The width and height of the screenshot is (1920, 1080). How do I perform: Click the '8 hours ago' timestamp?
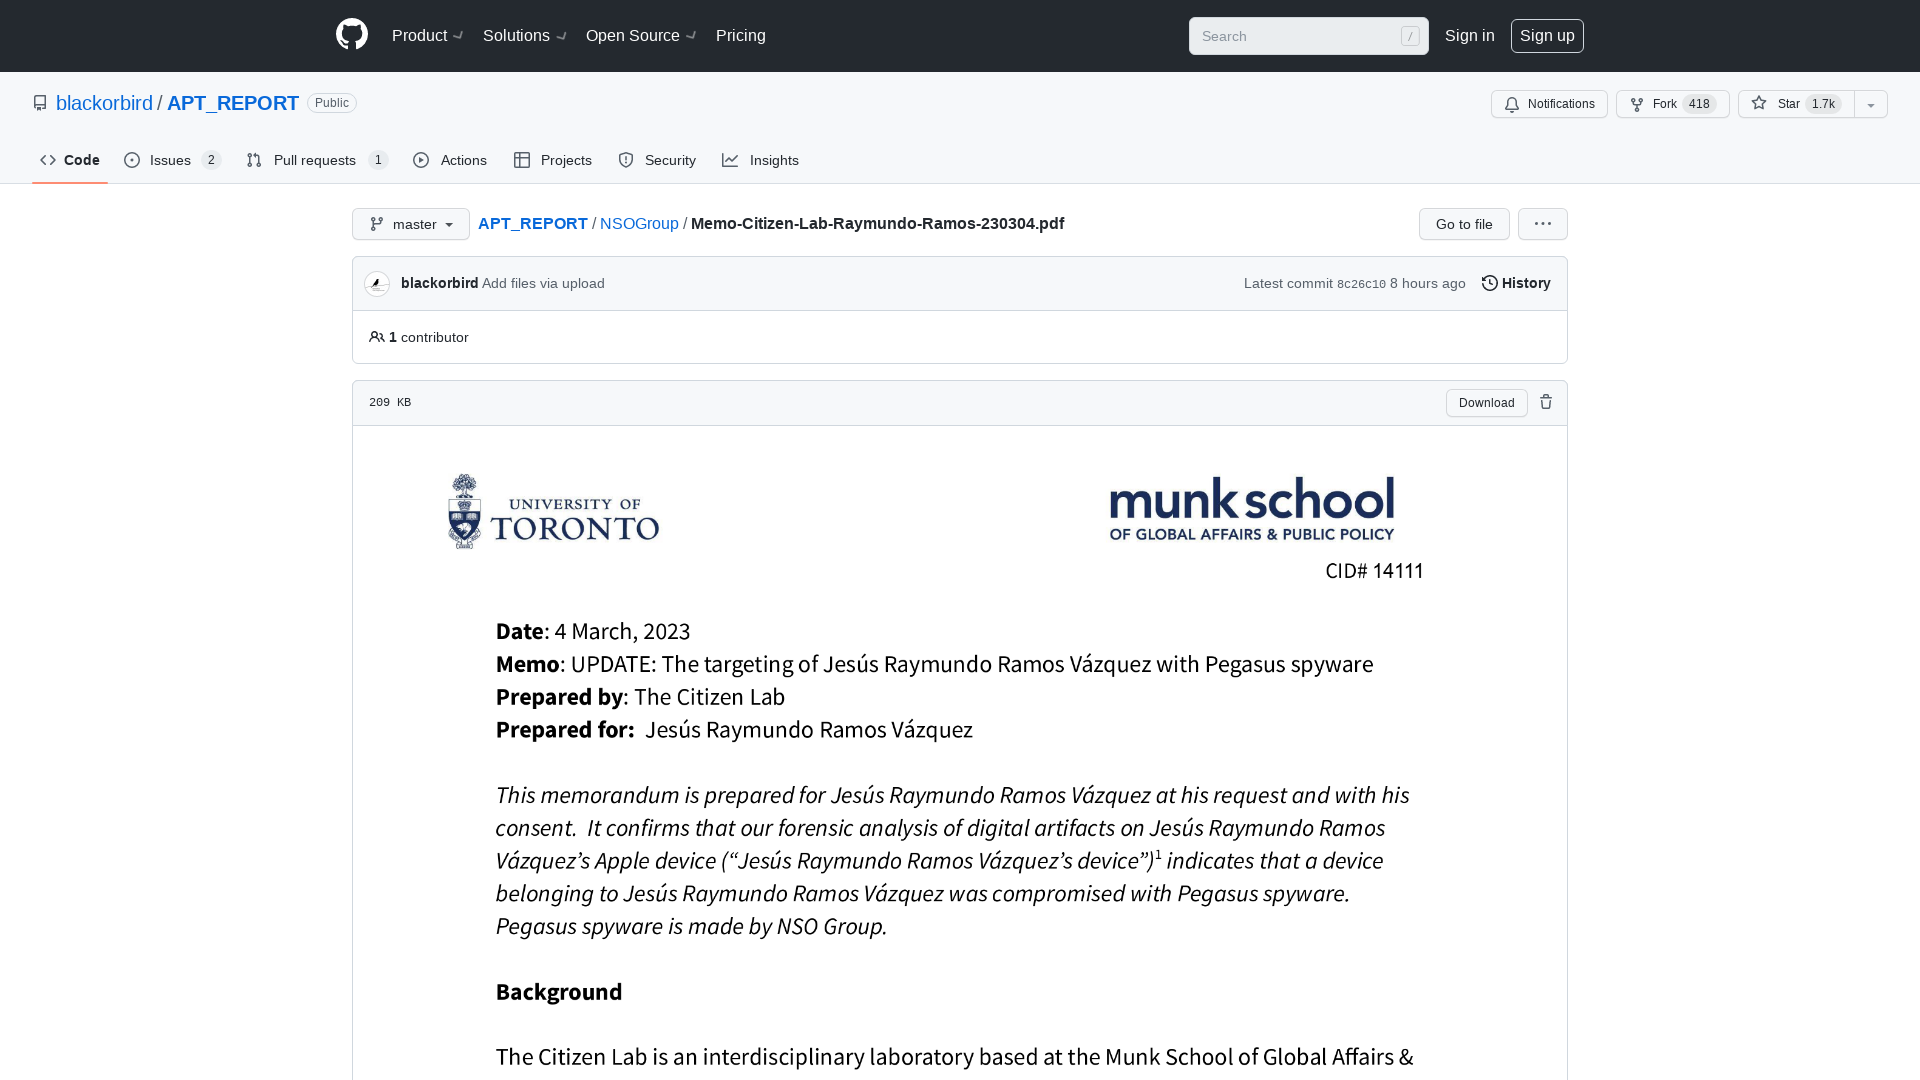(1428, 283)
